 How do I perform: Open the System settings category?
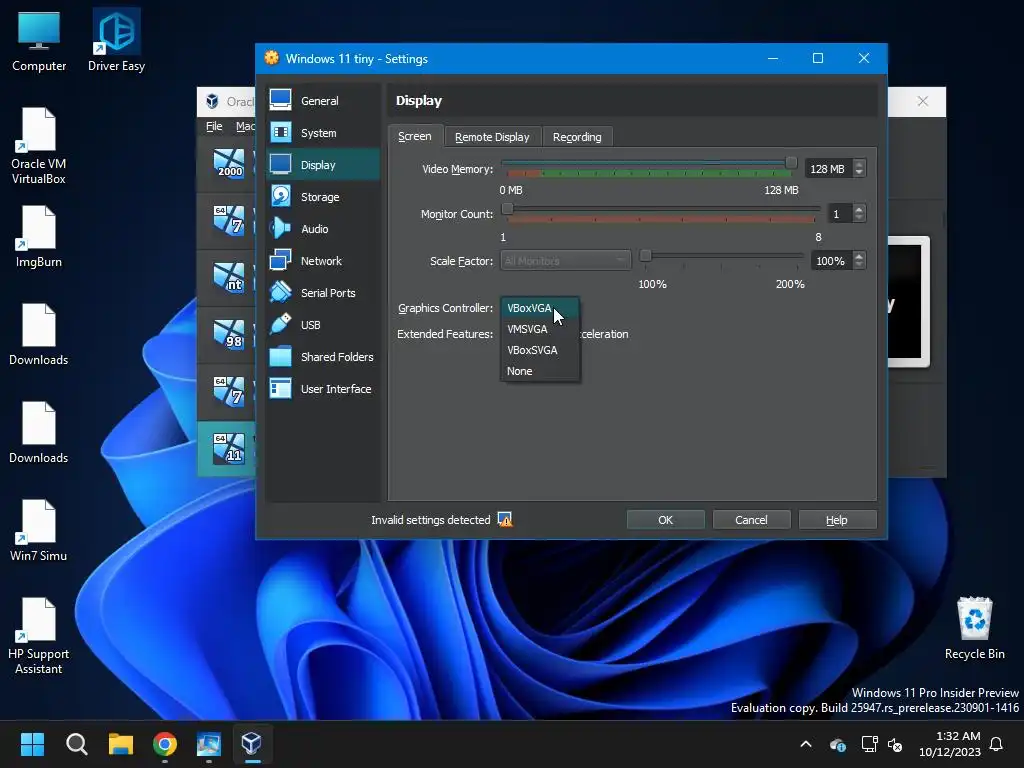click(x=323, y=133)
